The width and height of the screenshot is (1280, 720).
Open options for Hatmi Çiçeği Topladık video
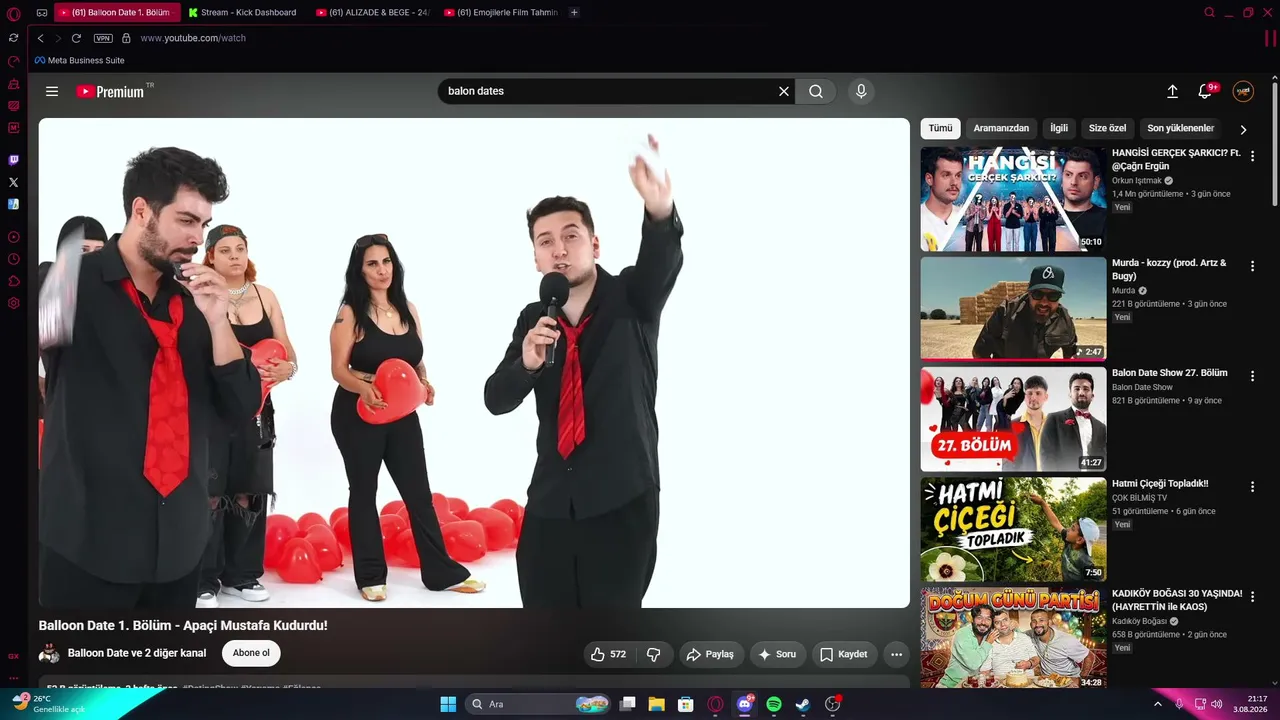click(1252, 487)
